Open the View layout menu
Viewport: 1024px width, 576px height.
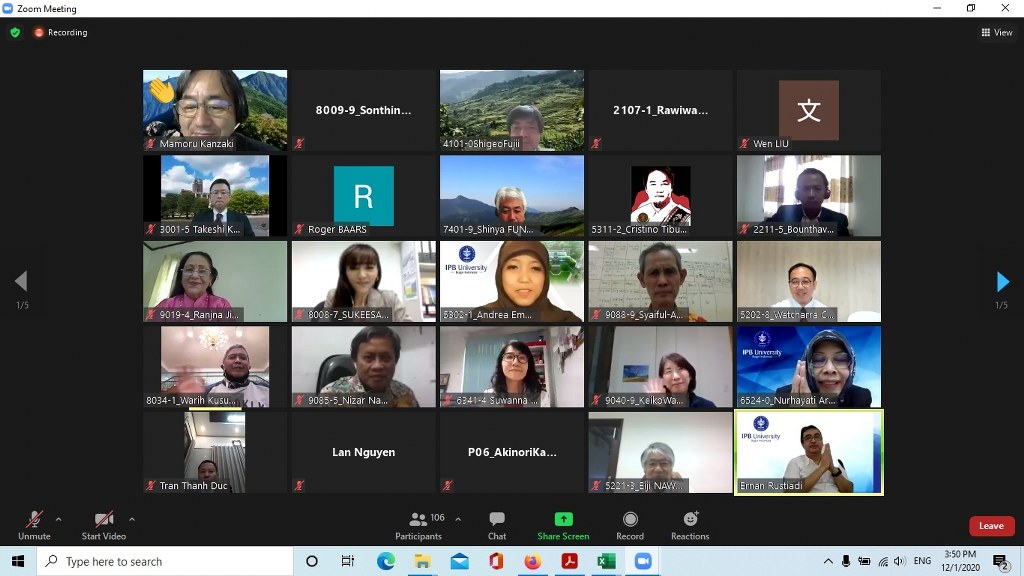(997, 32)
